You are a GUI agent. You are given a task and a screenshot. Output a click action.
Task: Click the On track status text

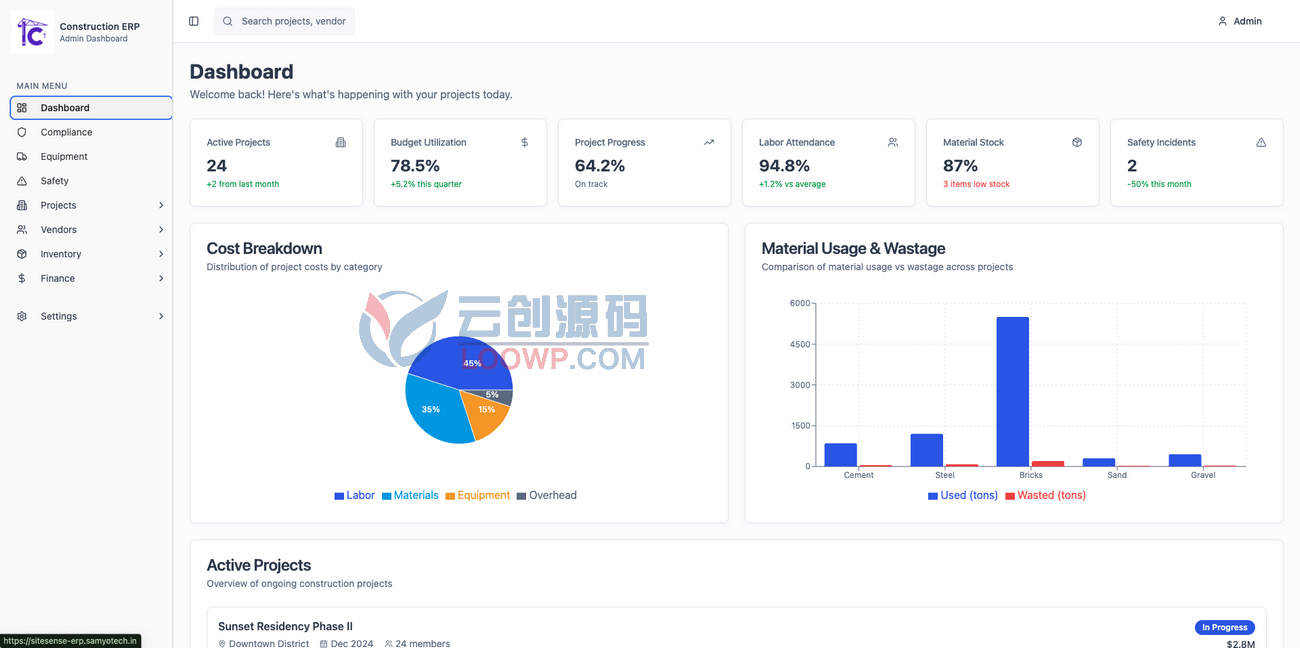pos(591,184)
